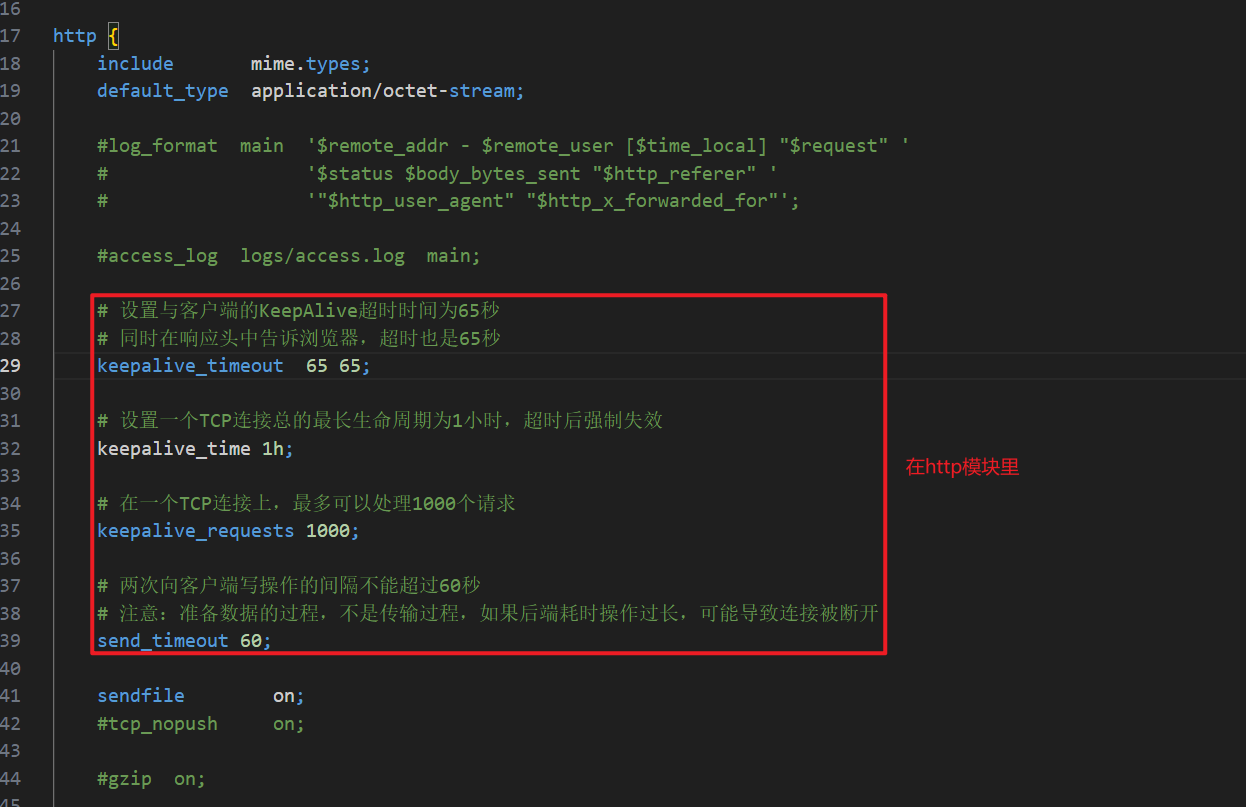This screenshot has height=807, width=1246.
Task: Place cursor at opening brace after http
Action: [114, 36]
